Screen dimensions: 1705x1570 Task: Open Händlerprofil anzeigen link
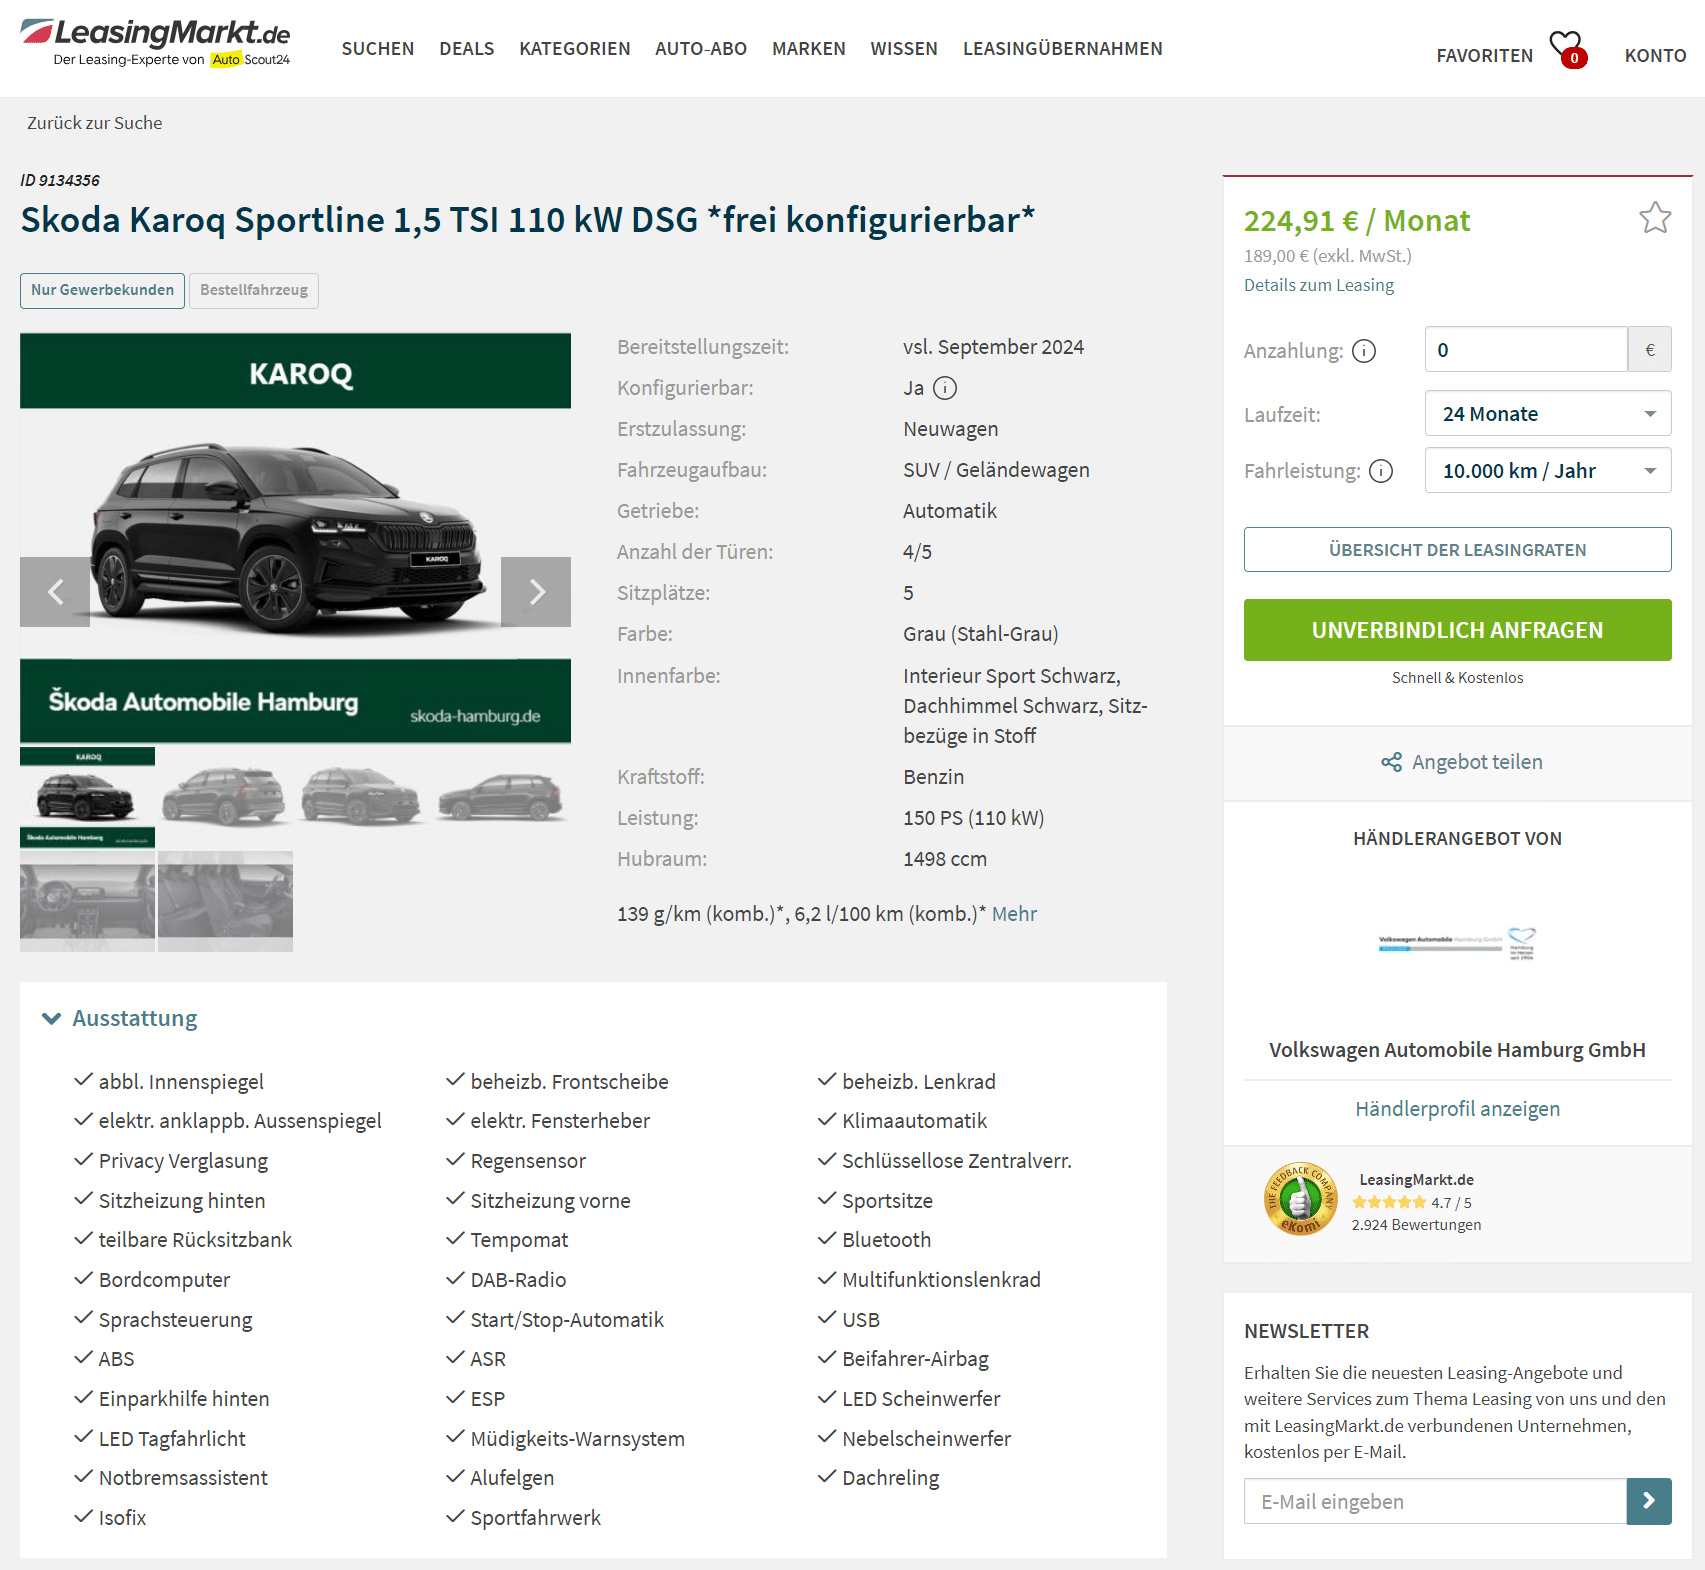coord(1457,1109)
